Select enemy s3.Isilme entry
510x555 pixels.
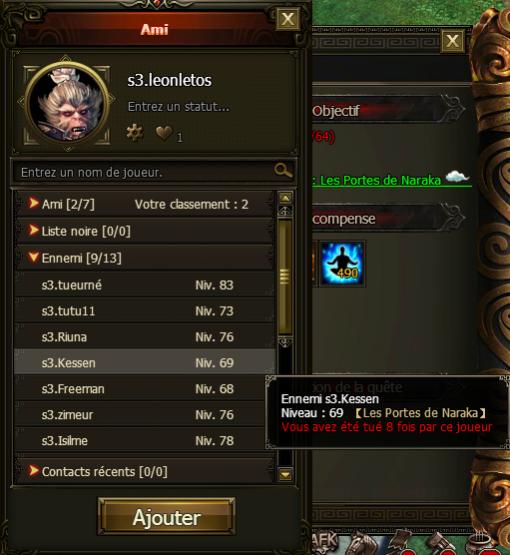click(145, 441)
